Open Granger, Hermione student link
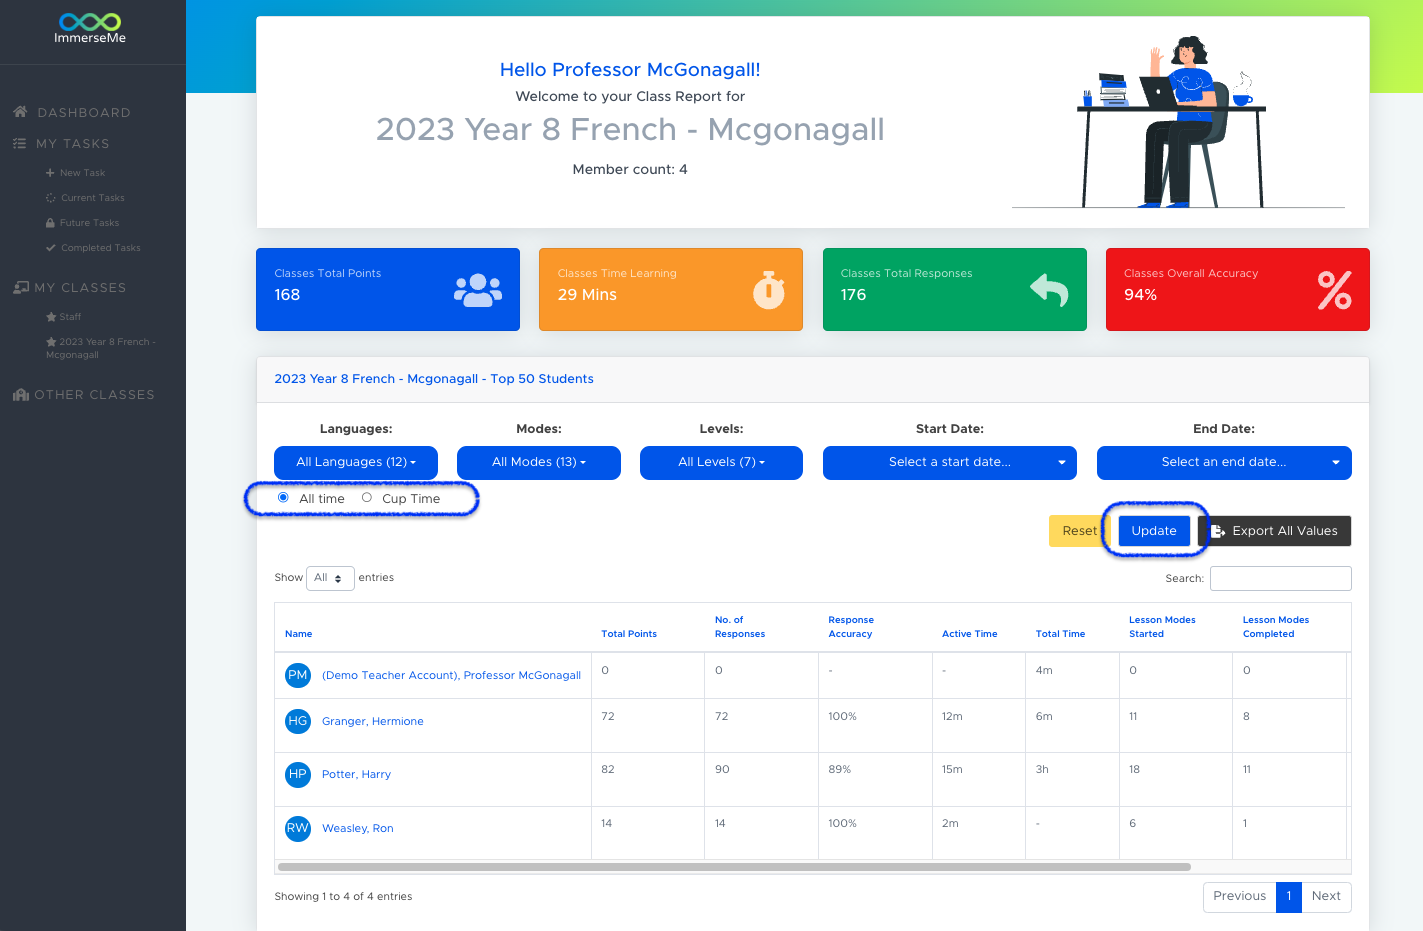 tap(373, 721)
